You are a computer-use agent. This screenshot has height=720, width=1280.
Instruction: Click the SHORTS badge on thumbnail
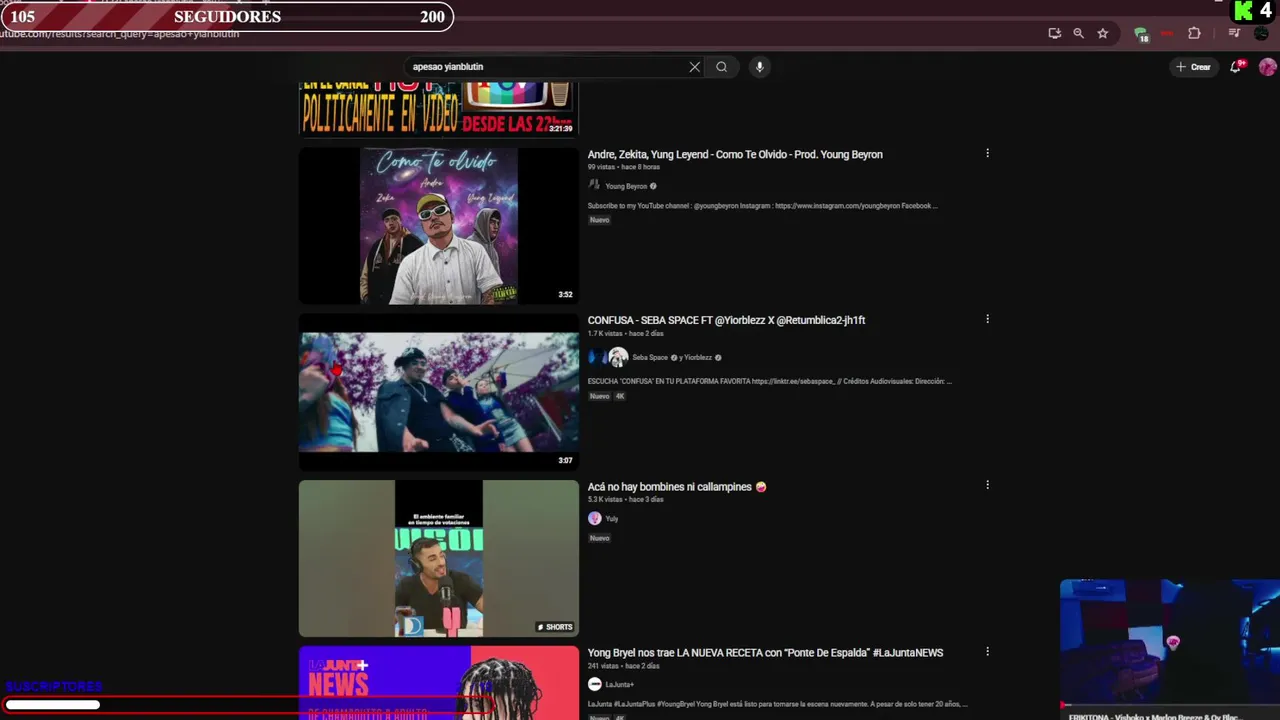(x=555, y=627)
